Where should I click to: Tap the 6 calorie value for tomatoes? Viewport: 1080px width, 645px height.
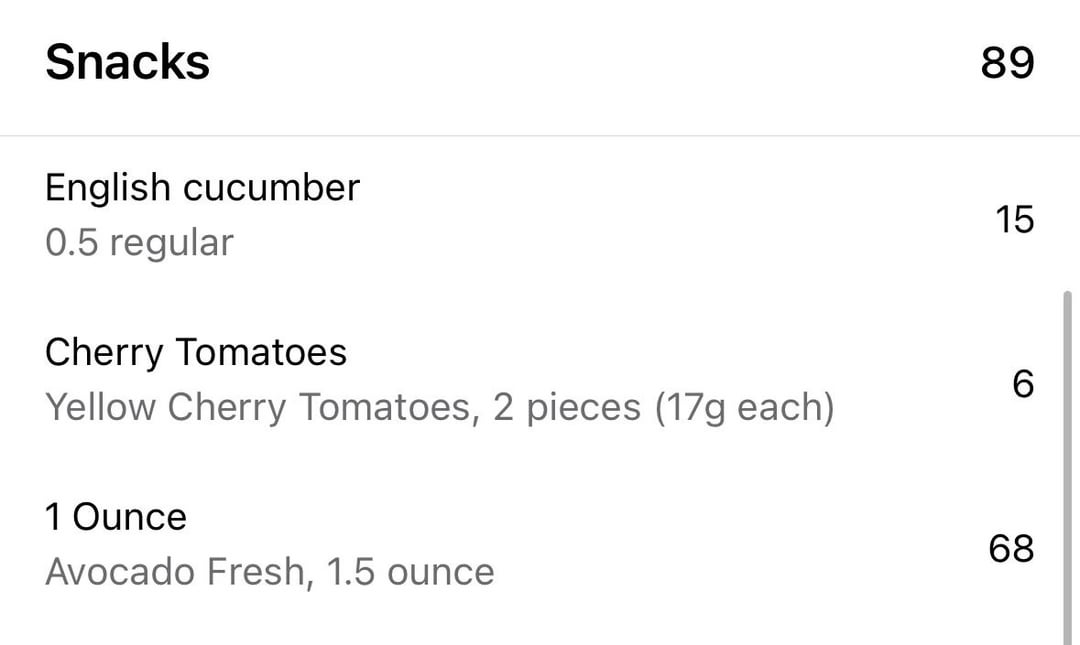[x=1023, y=384]
